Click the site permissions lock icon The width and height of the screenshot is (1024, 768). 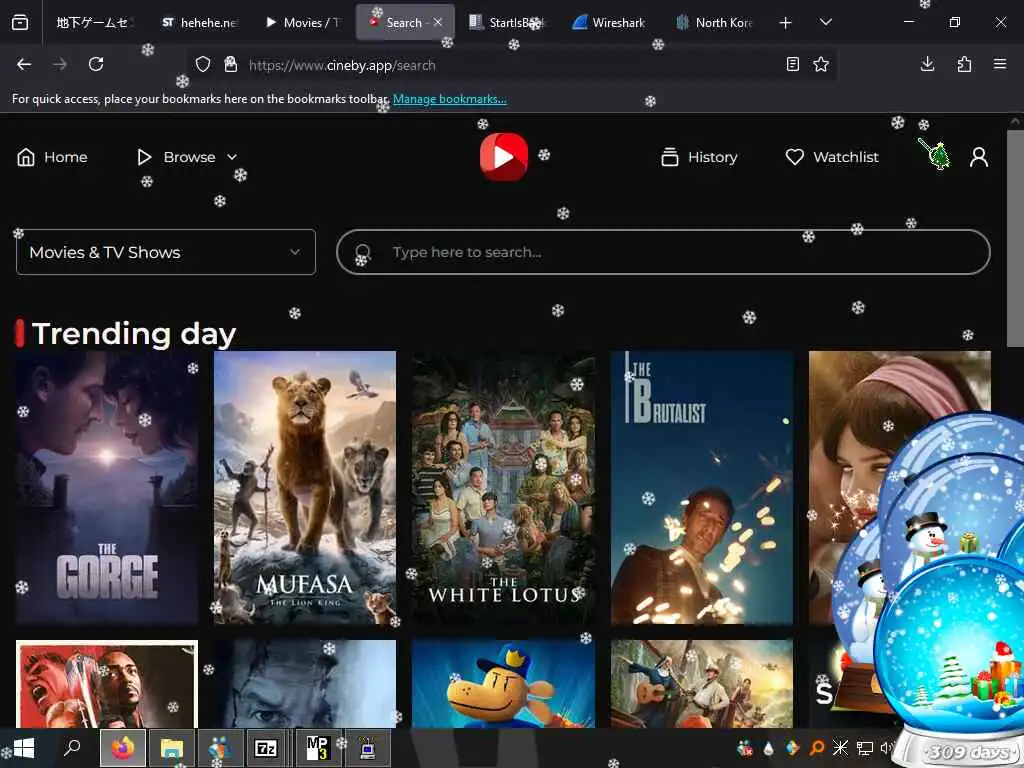[x=231, y=64]
